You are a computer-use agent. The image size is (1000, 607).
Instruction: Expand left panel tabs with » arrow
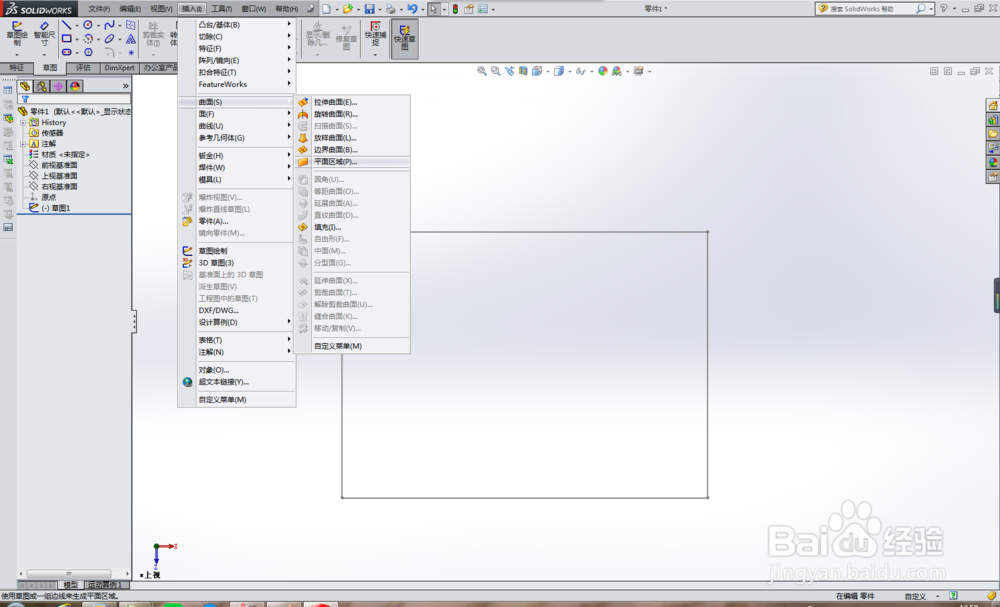click(x=126, y=86)
